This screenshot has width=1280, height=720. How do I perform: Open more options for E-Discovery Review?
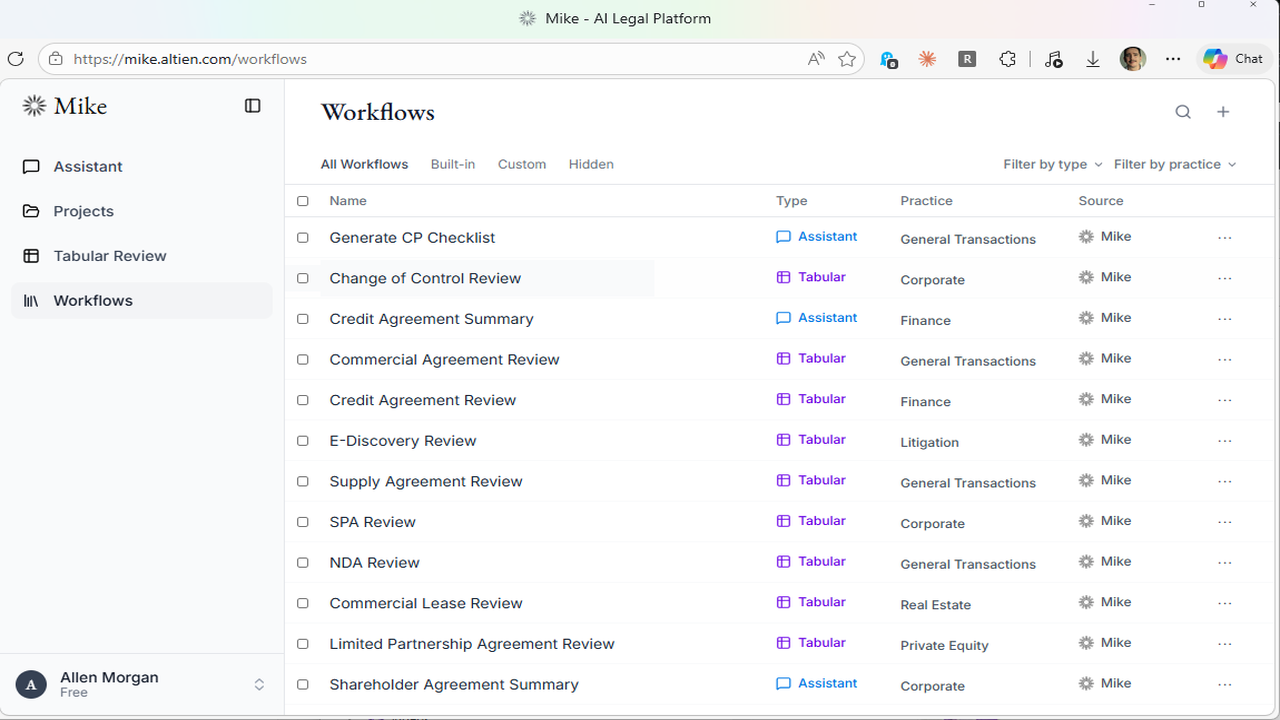pos(1225,441)
